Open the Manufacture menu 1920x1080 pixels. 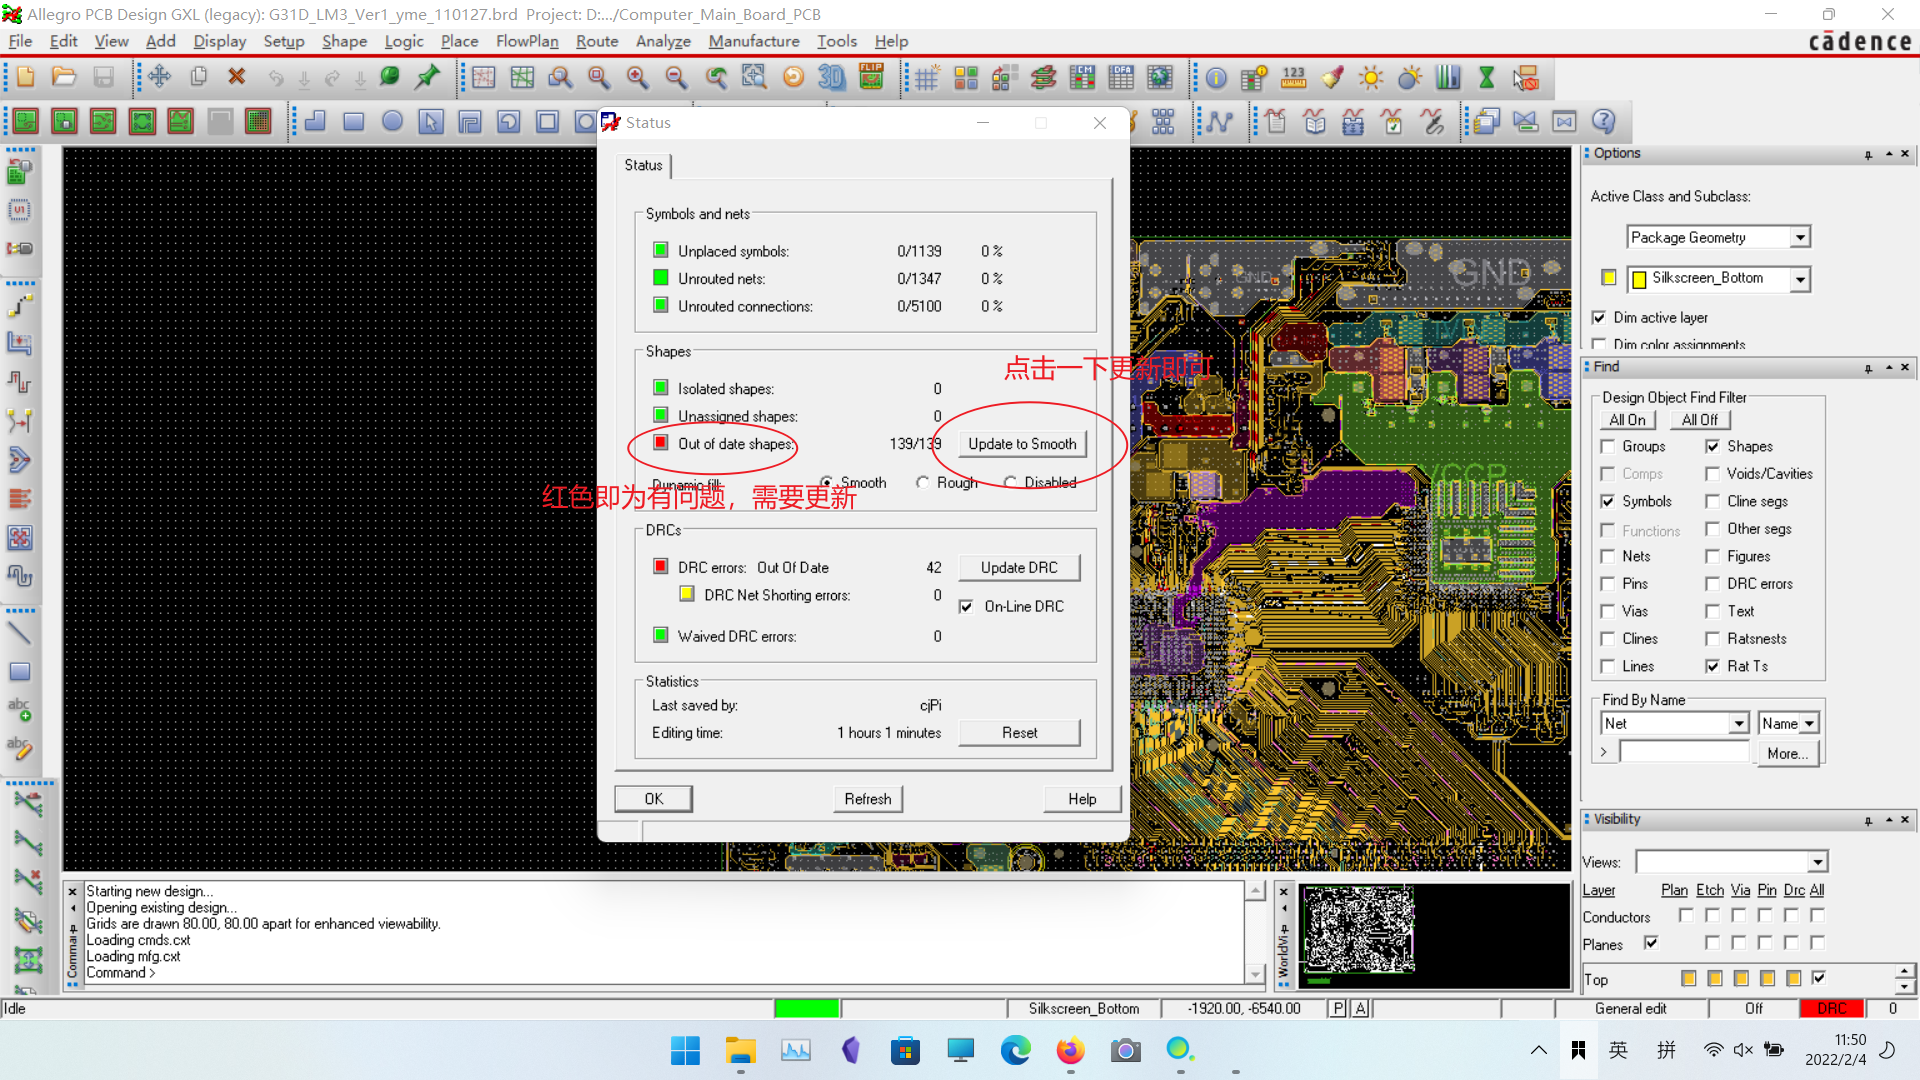(x=753, y=41)
